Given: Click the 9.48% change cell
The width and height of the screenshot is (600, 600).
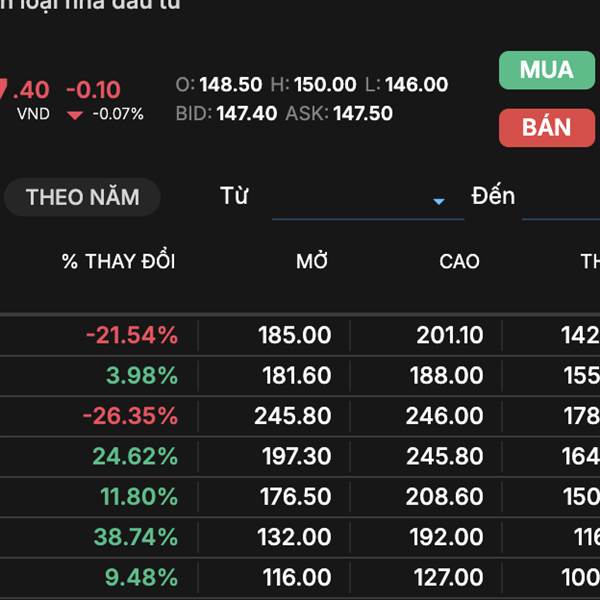Looking at the screenshot, I should click(141, 577).
